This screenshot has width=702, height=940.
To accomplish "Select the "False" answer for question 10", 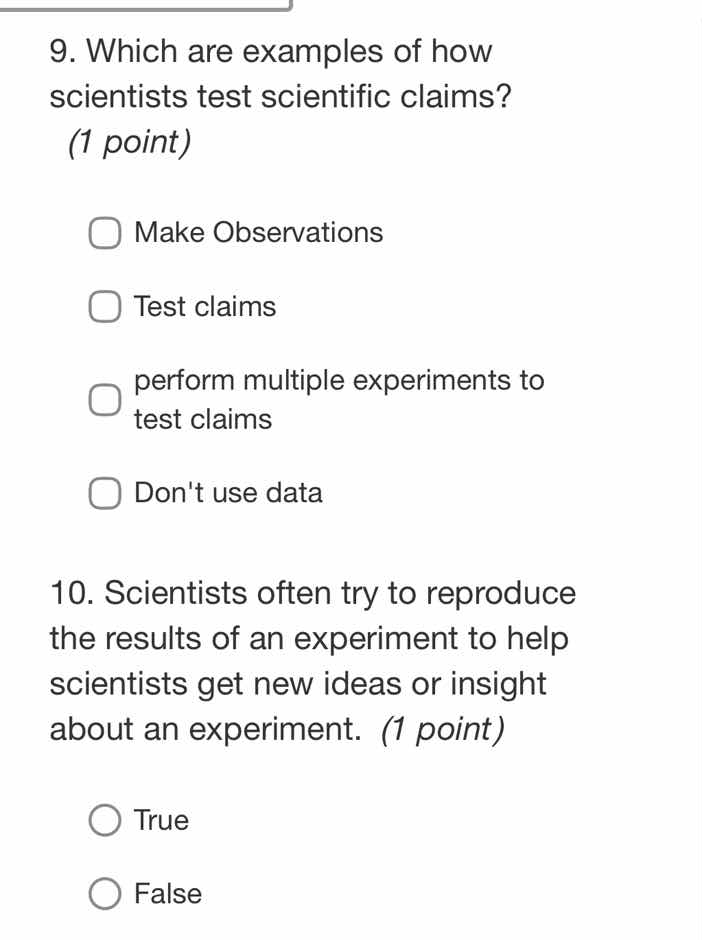I will [104, 893].
